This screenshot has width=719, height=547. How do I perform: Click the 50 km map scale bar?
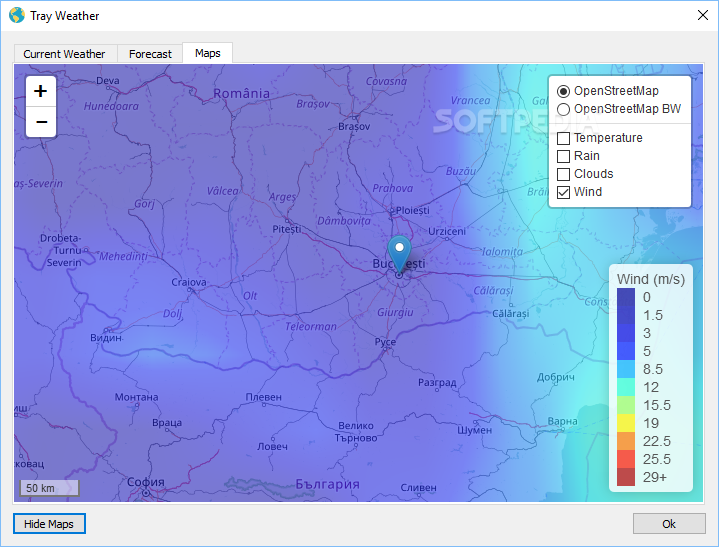coord(50,488)
